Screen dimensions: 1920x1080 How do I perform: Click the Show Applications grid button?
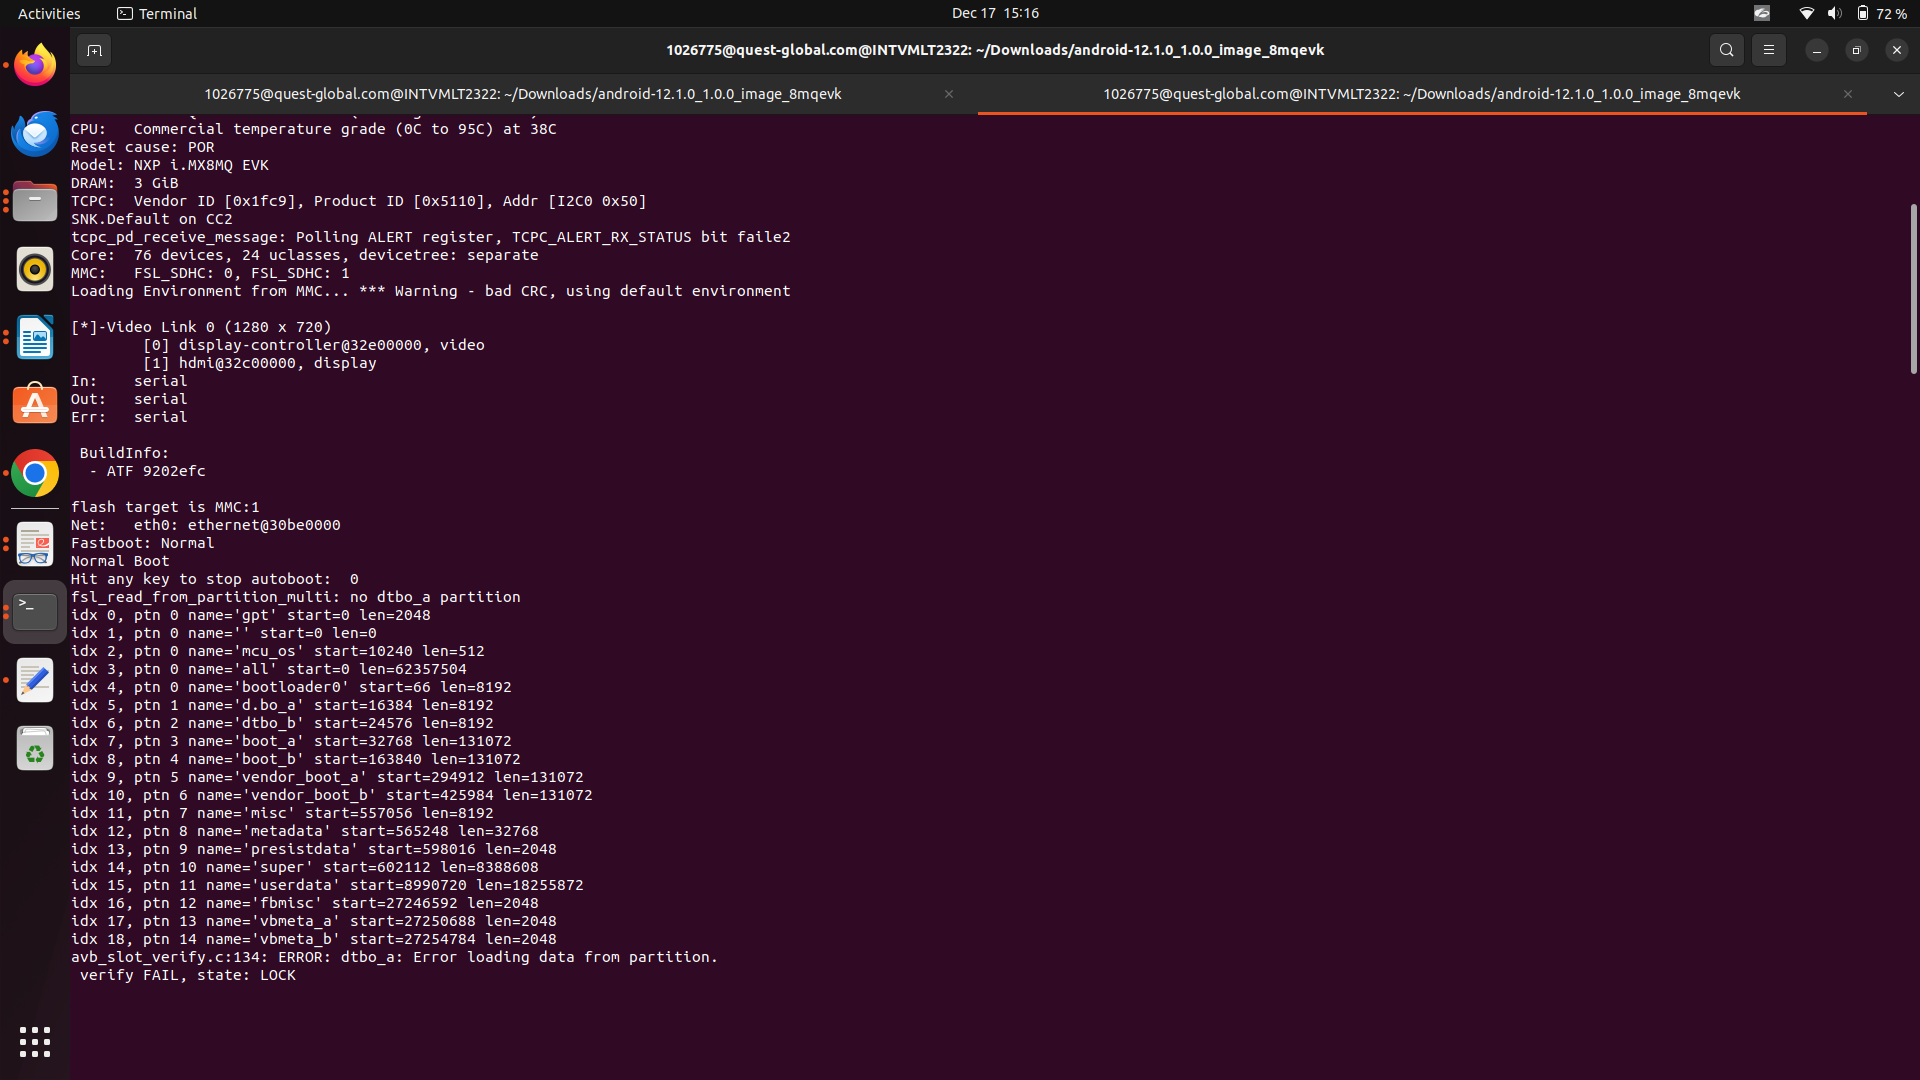point(35,1041)
